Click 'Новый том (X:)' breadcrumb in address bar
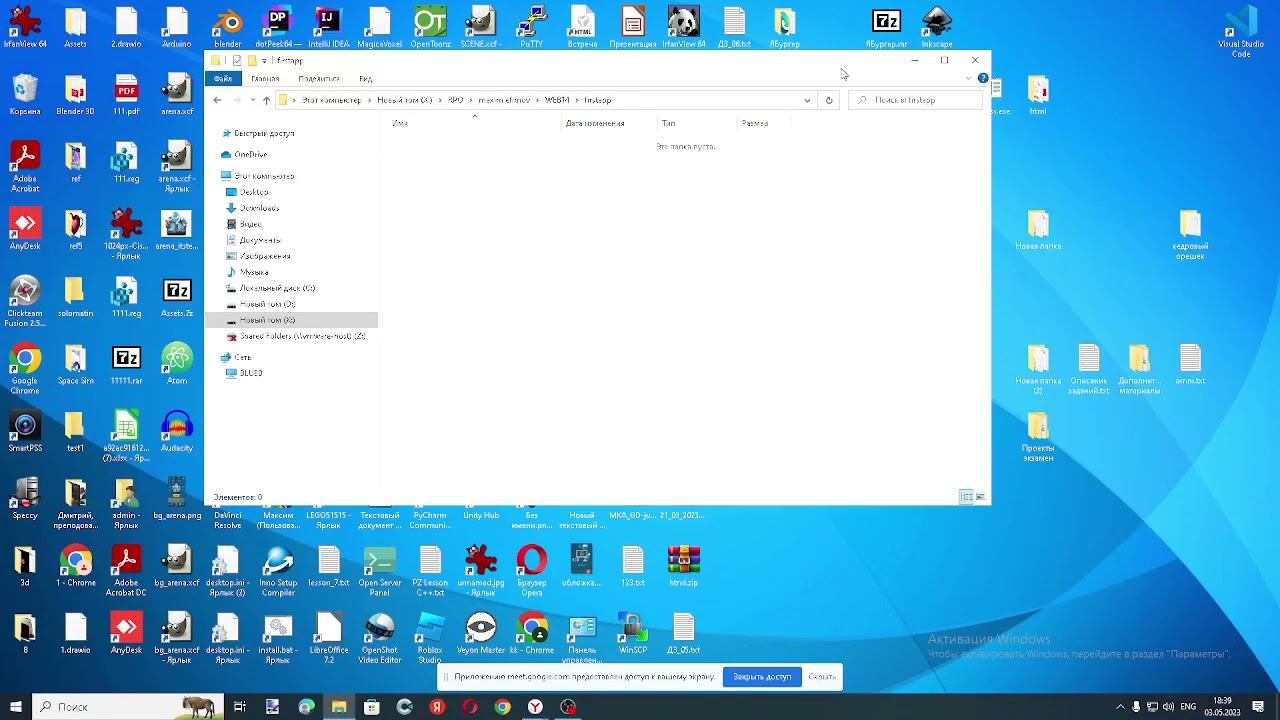Screen dimensions: 1280x720 click(x=404, y=100)
